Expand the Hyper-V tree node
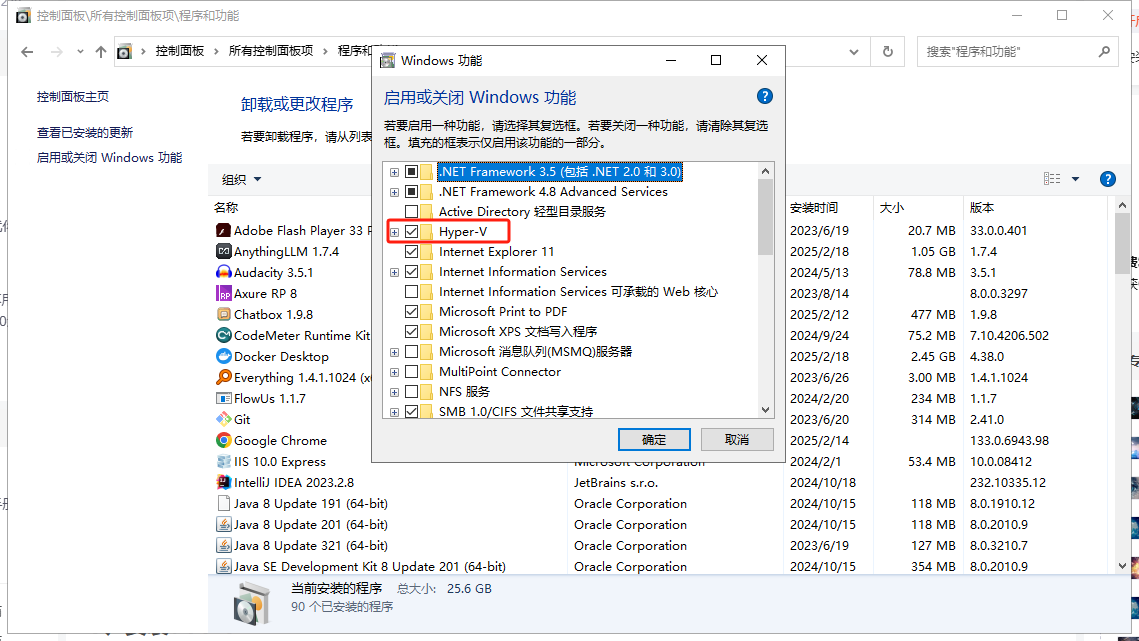The image size is (1139, 641). point(394,233)
